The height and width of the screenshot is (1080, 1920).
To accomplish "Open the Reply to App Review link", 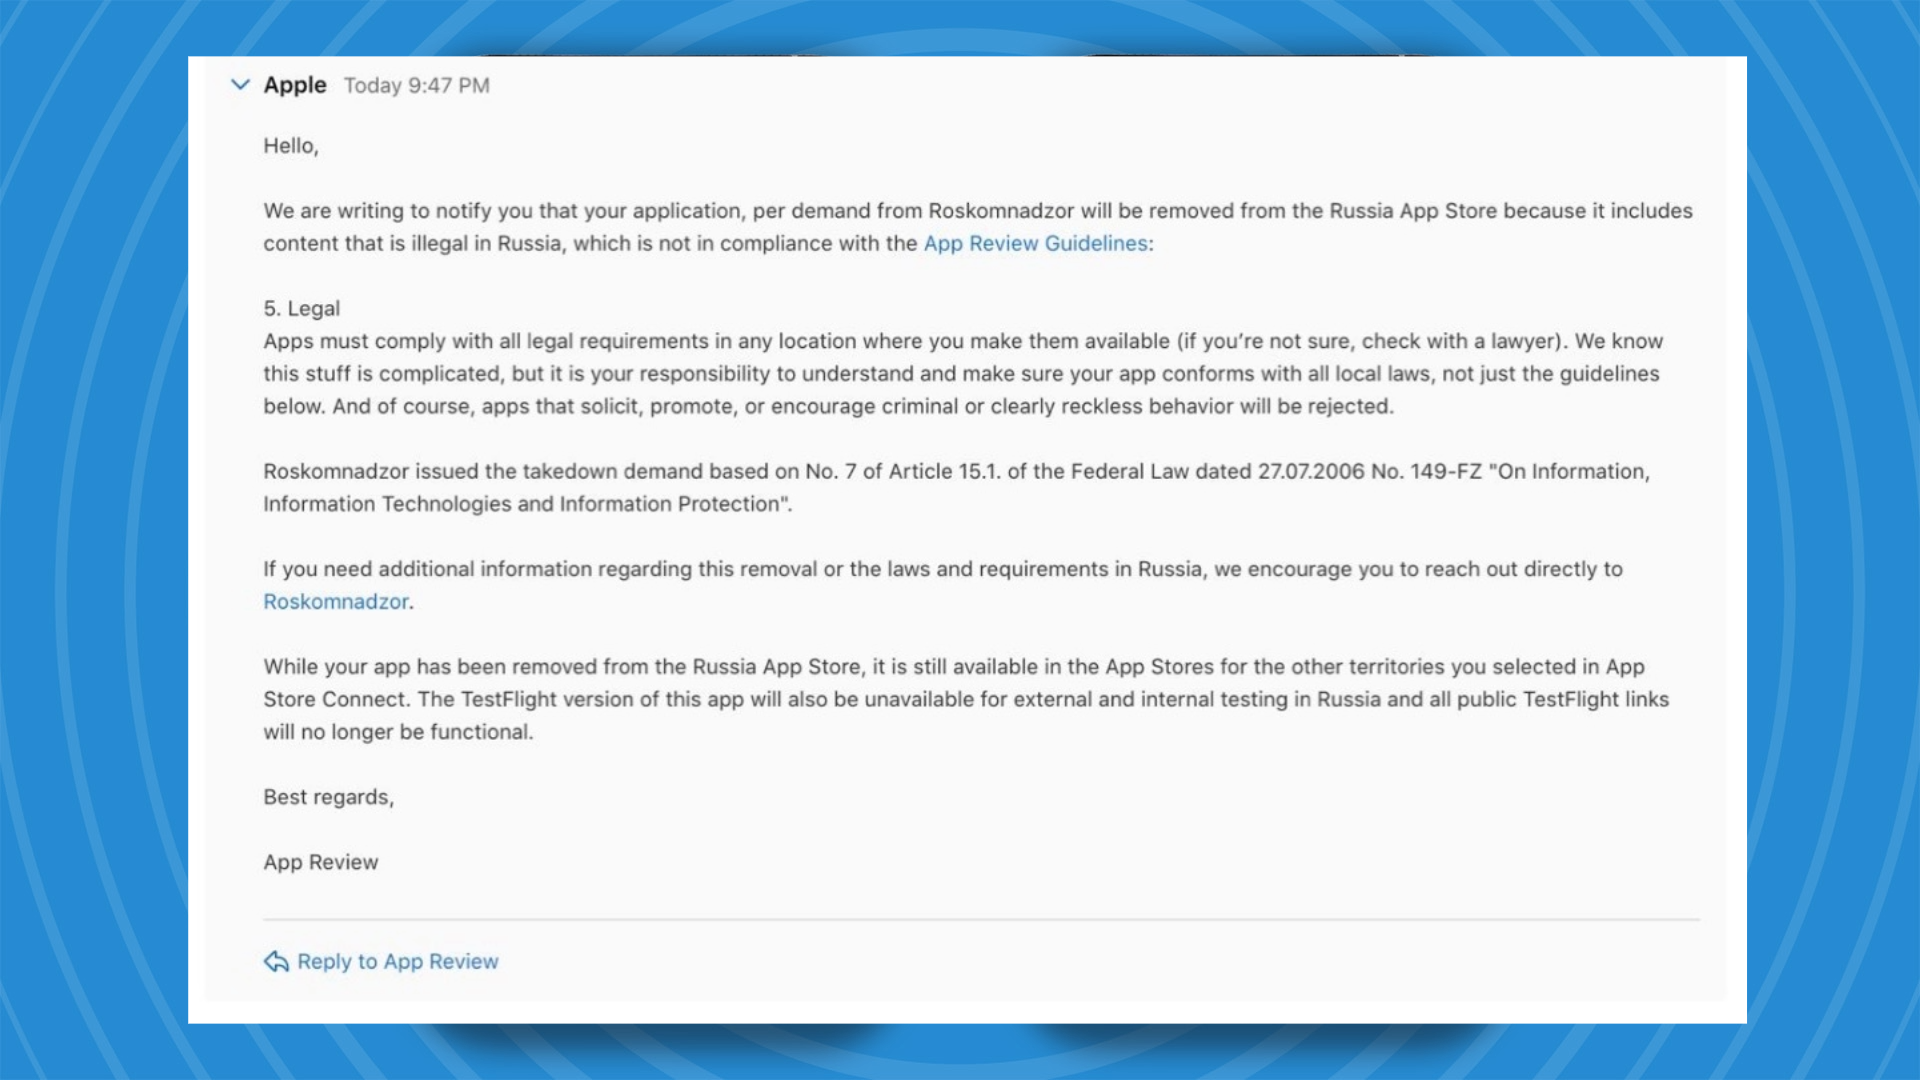I will 397,962.
